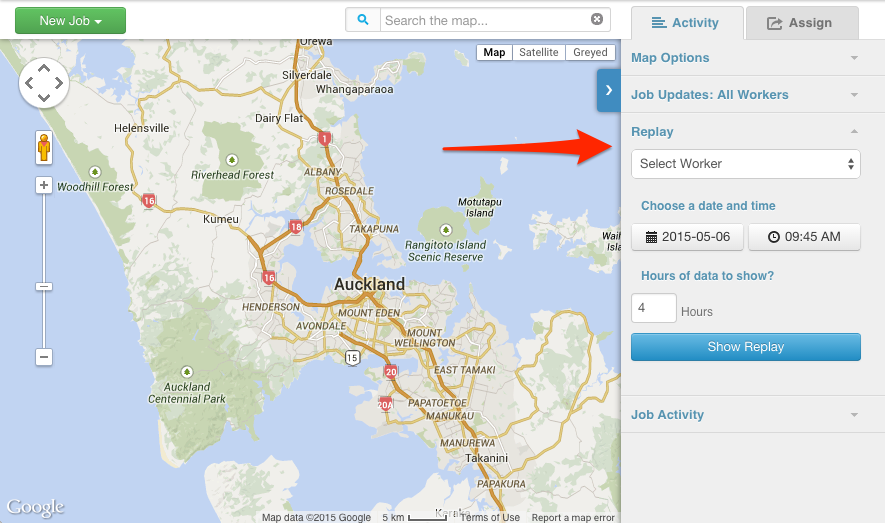Screen dimensions: 885x523
Task: Click the Auckland city label
Action: [369, 284]
